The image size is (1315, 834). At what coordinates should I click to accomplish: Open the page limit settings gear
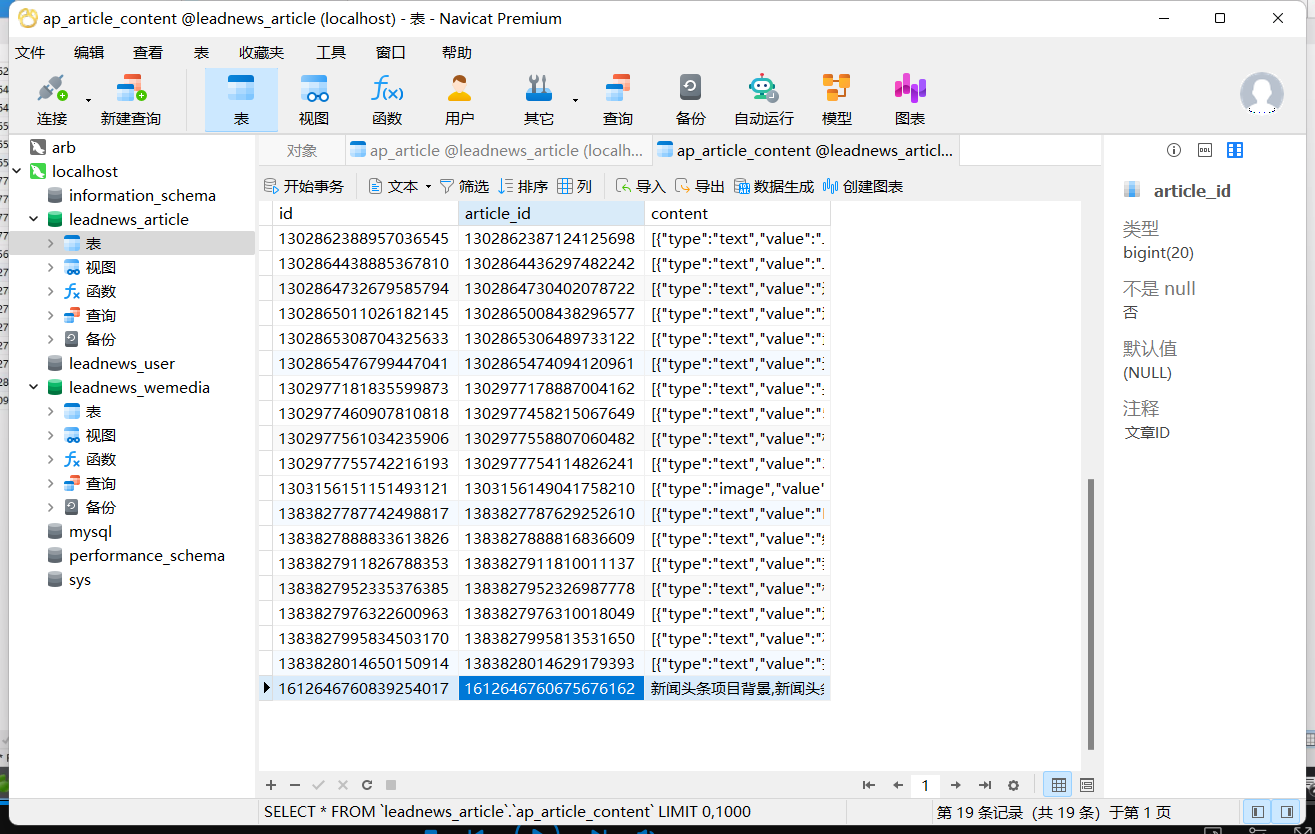(x=1013, y=785)
